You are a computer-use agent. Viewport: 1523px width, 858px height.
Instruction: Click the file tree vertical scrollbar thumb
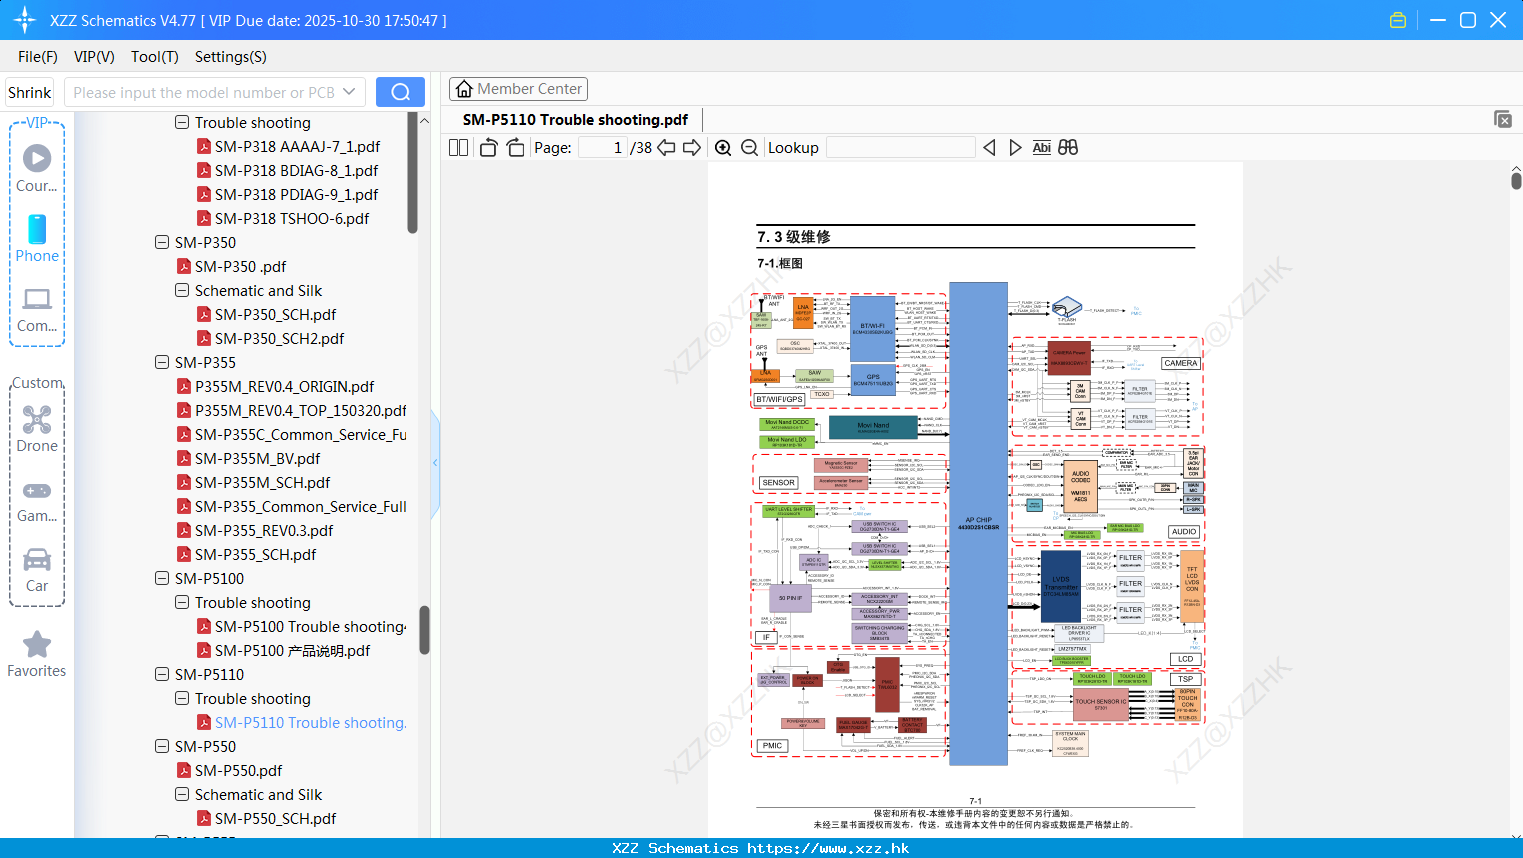[x=424, y=630]
